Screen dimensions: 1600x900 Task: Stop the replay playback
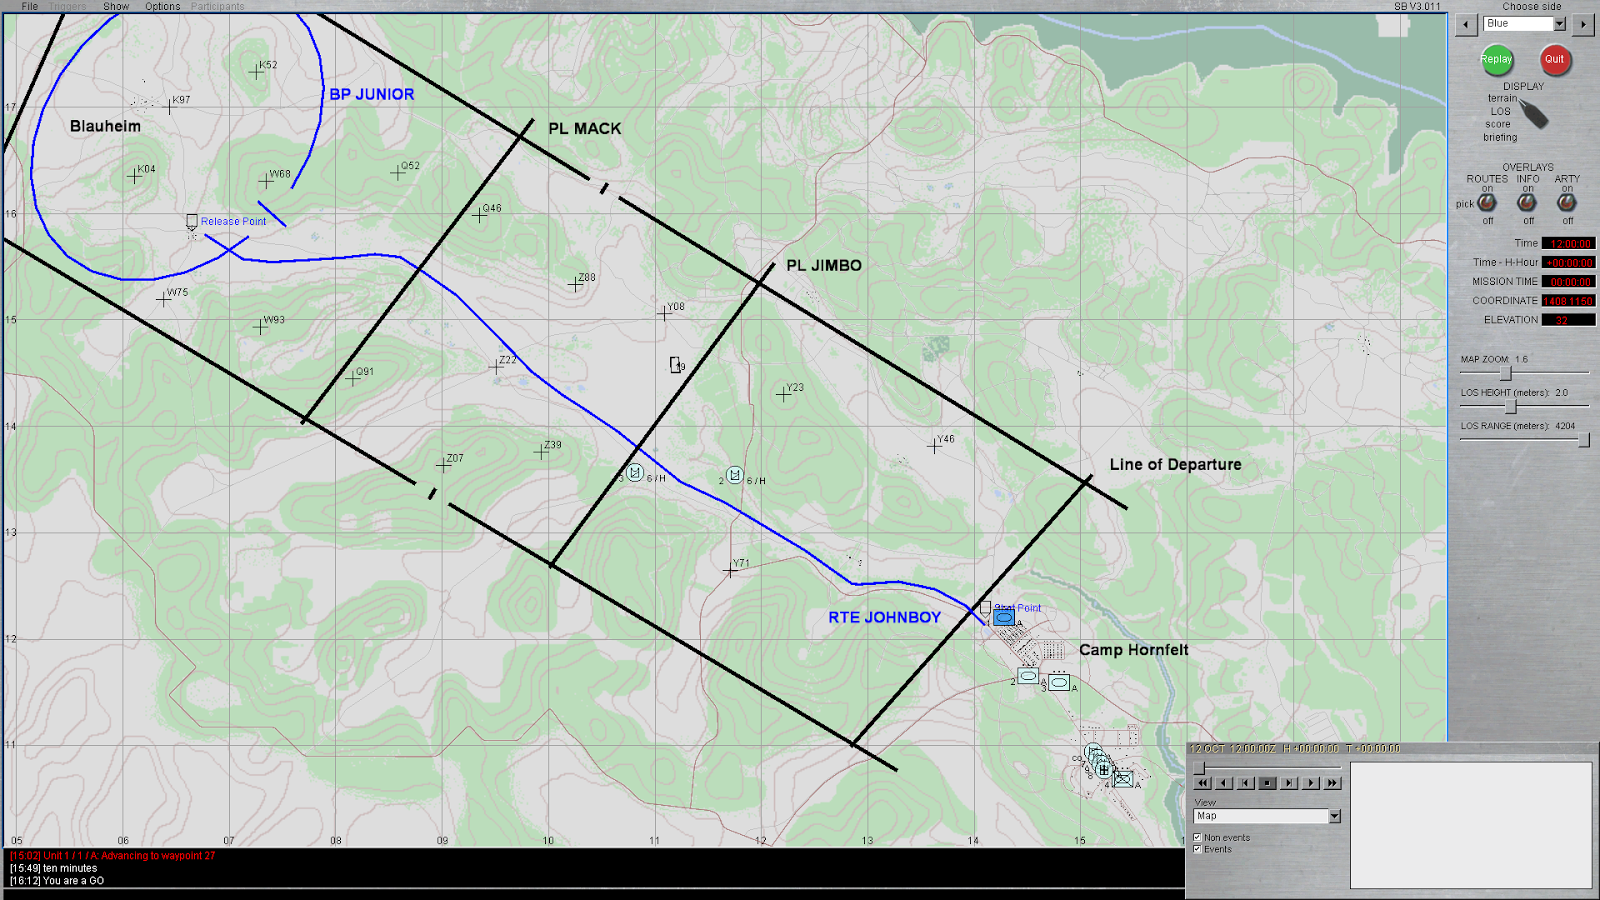(1267, 783)
